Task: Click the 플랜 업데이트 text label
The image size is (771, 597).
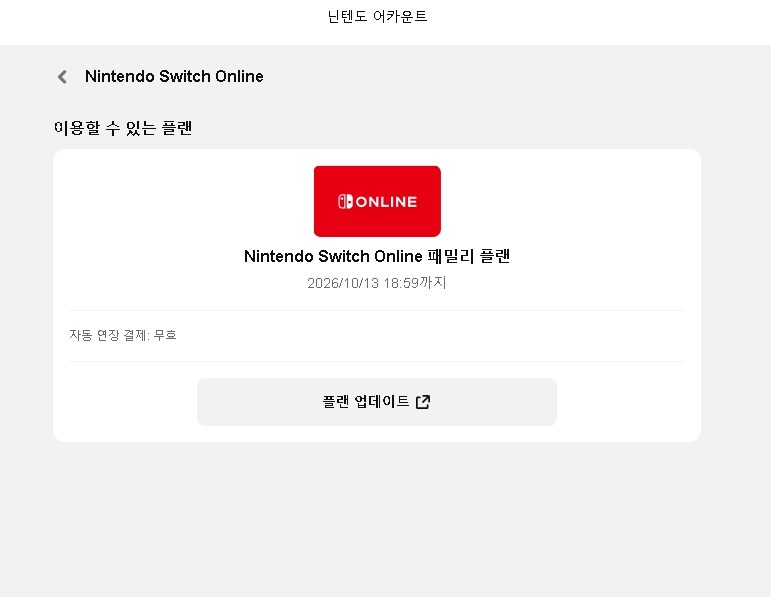Action: [x=366, y=402]
